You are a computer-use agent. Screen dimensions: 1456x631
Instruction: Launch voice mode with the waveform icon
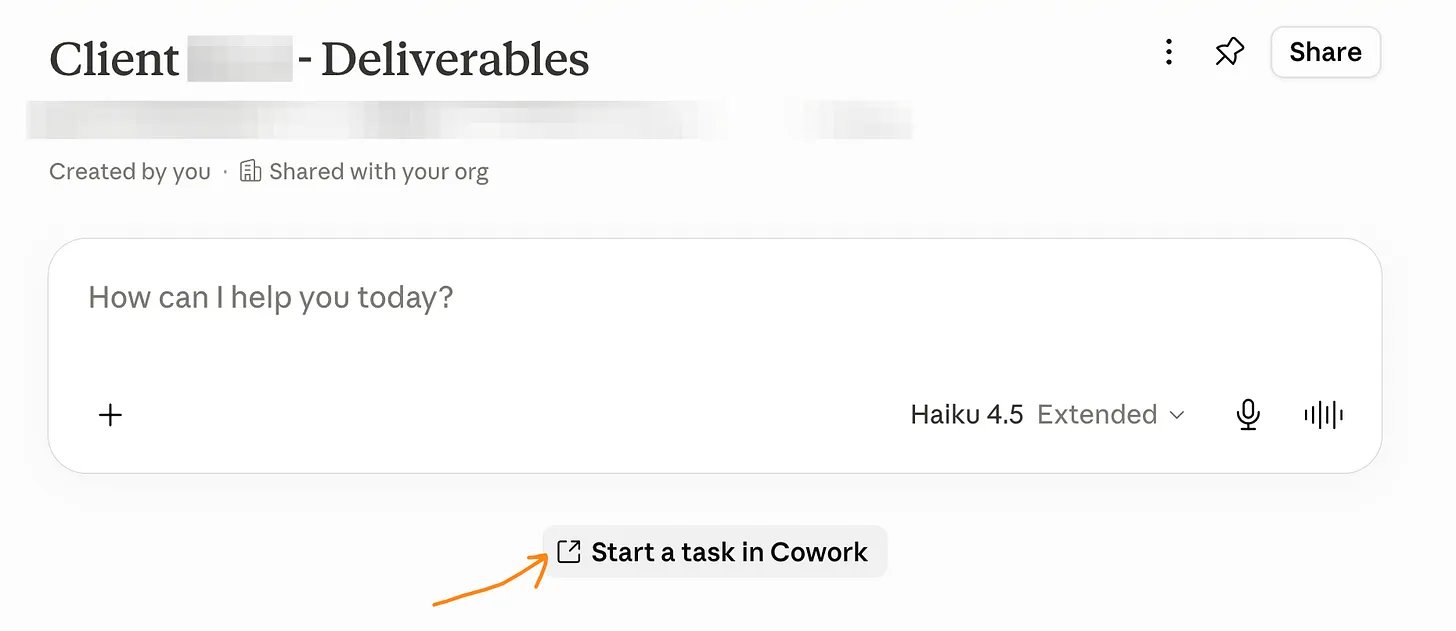click(1324, 414)
